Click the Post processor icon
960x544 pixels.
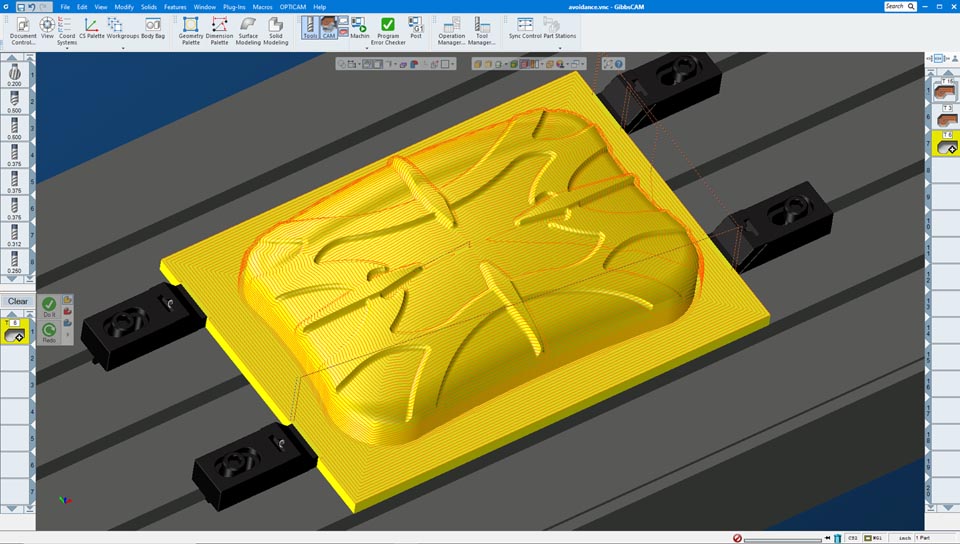click(x=416, y=29)
